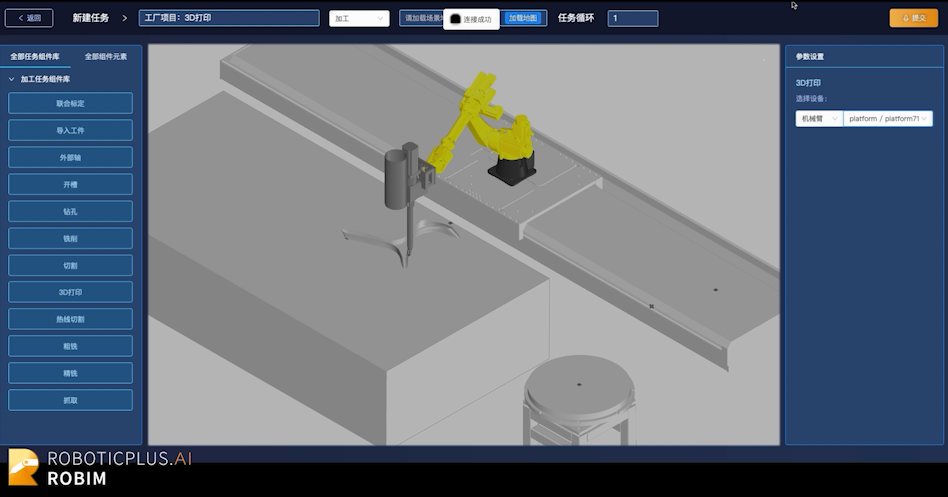Open the platform / platform71 dropdown
The height and width of the screenshot is (497, 948).
pyautogui.click(x=887, y=118)
